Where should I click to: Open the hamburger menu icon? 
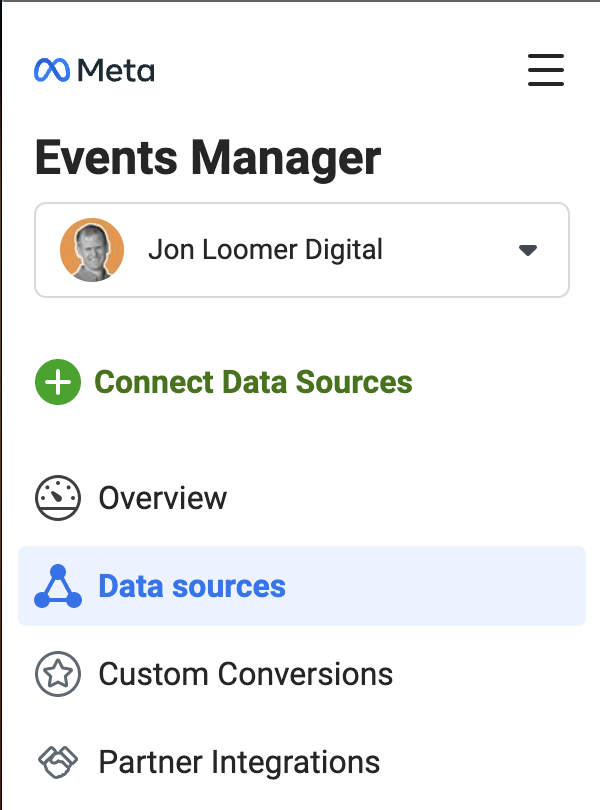pyautogui.click(x=546, y=70)
